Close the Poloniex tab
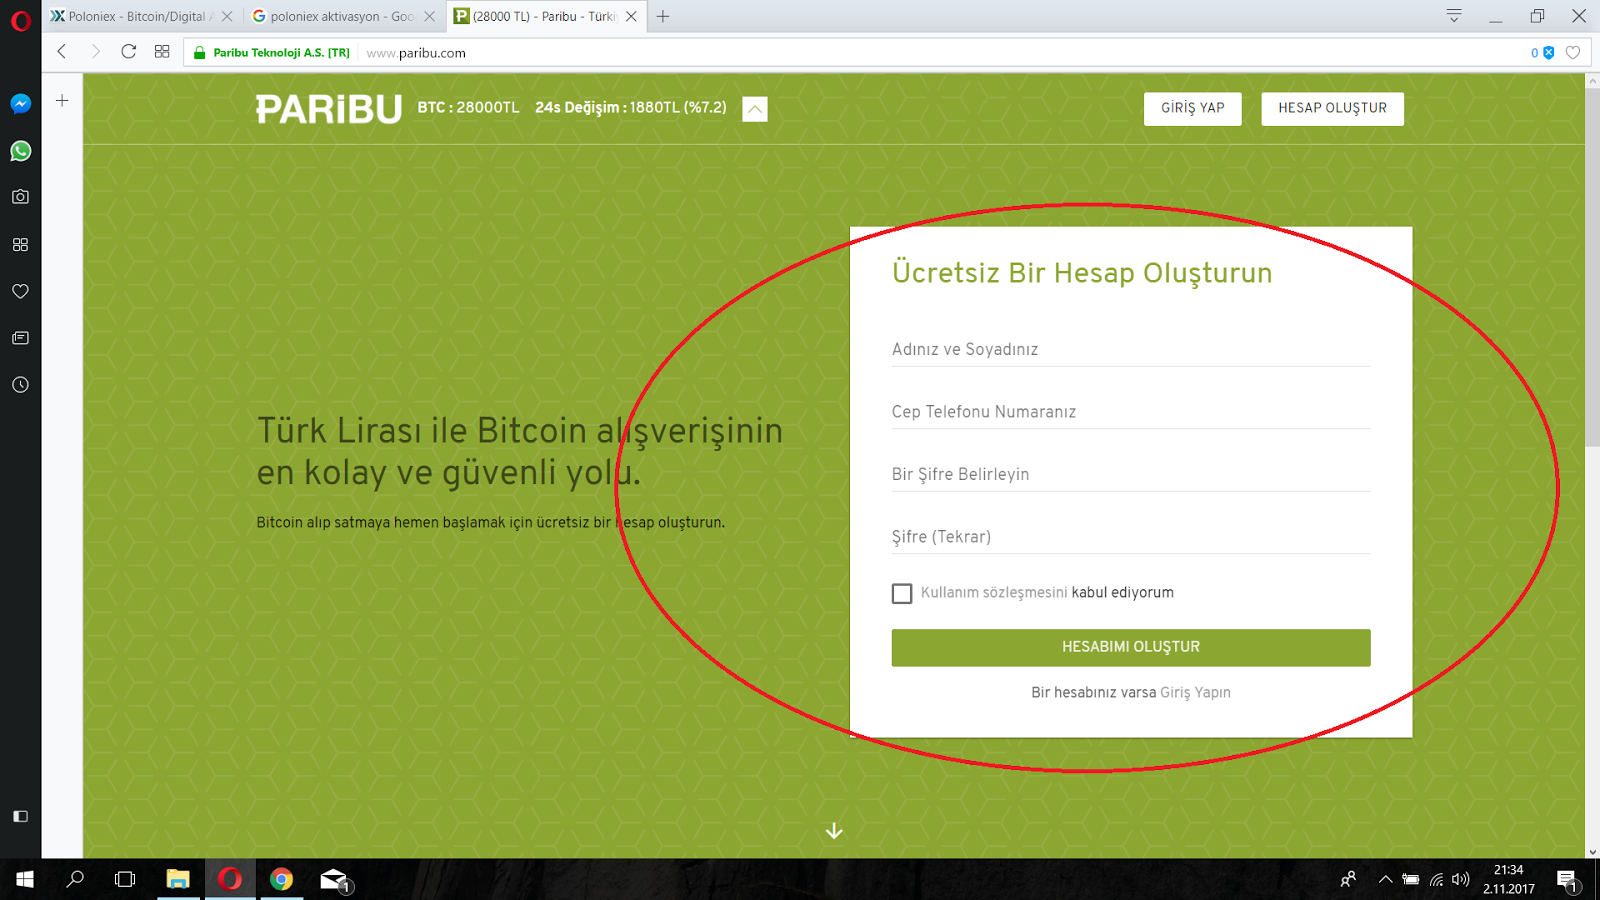Screen dimensions: 1600x900 click(227, 16)
